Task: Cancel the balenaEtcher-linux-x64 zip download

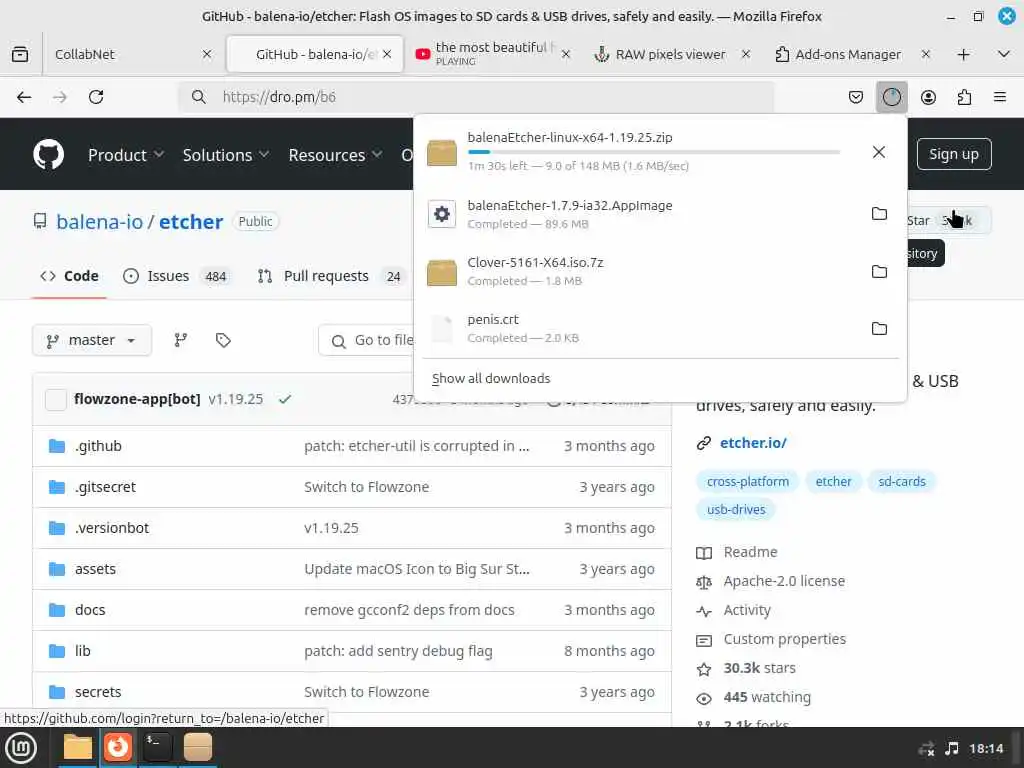Action: (x=879, y=152)
